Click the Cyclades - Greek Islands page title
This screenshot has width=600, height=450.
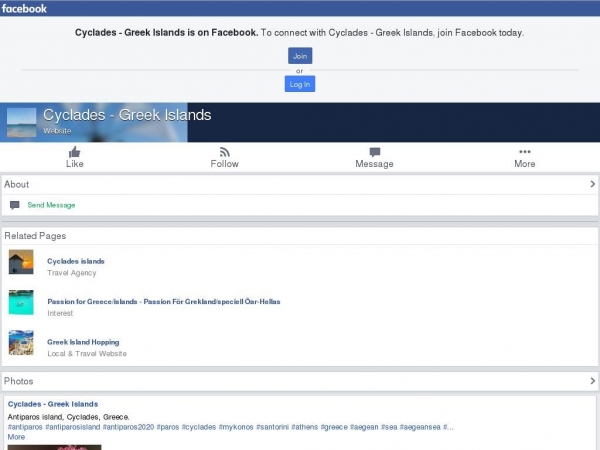click(127, 115)
